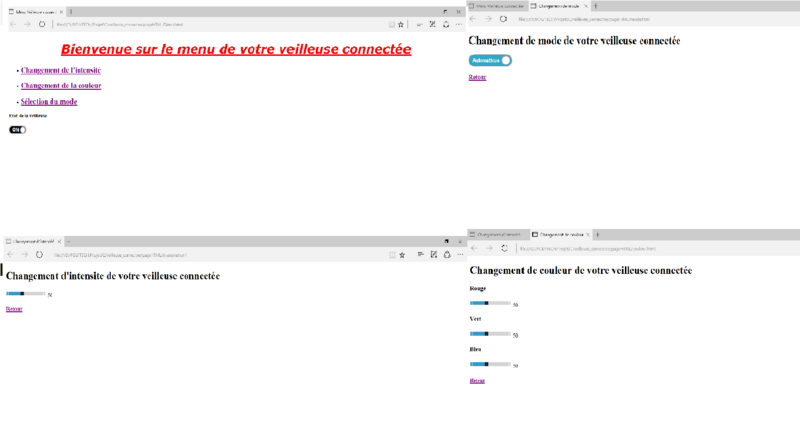
Task: Refresh the mode change page
Action: coord(503,18)
